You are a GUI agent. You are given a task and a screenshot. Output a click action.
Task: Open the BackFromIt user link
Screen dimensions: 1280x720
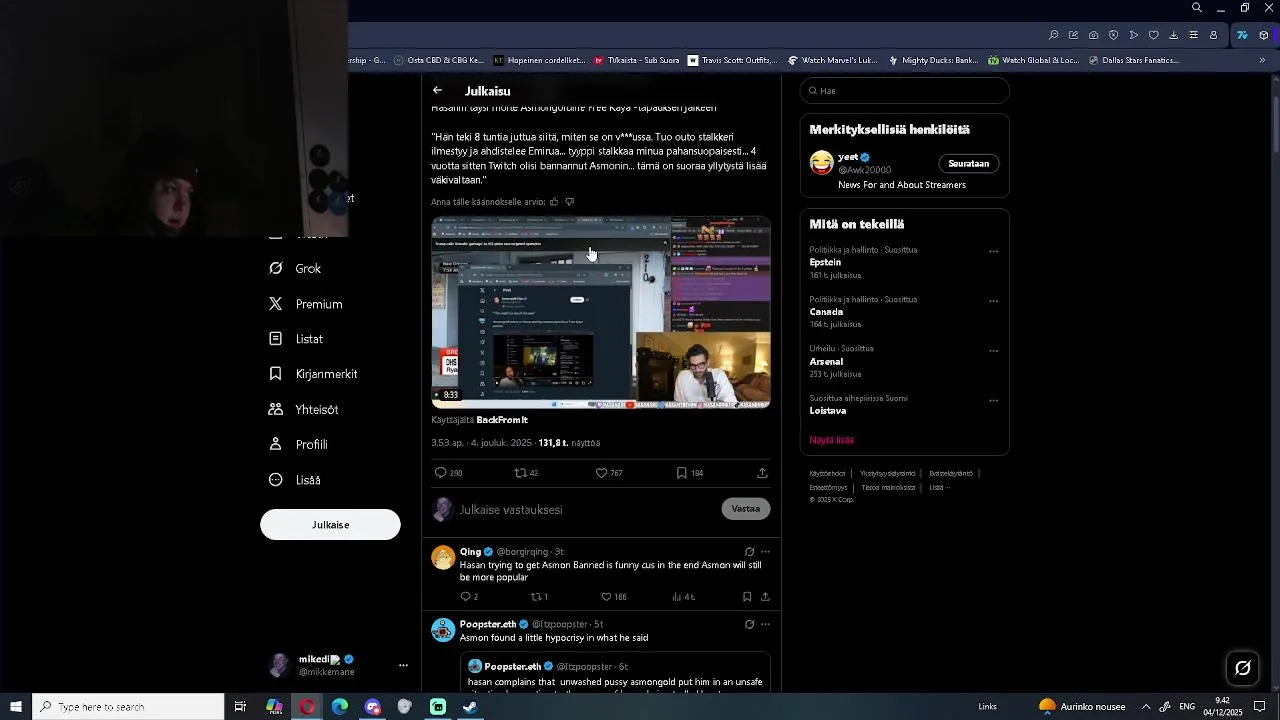point(502,420)
